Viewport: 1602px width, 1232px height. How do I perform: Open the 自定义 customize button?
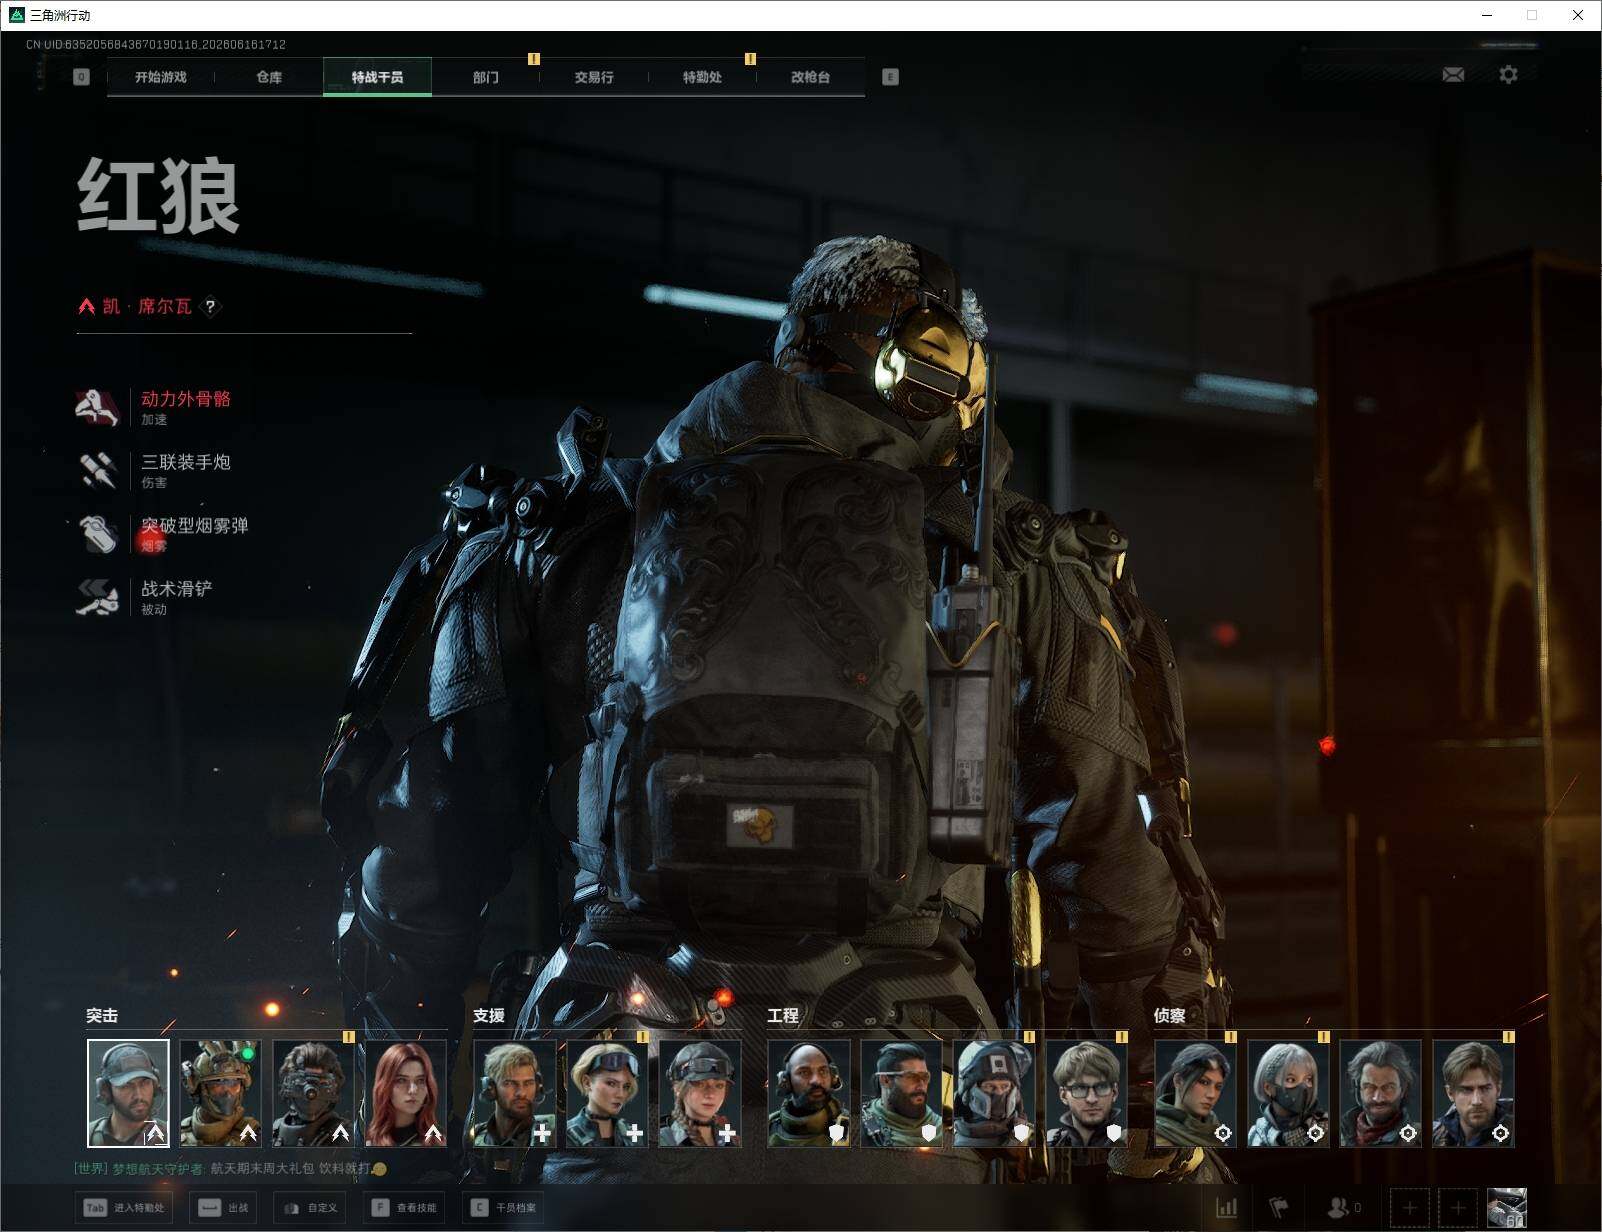click(x=311, y=1208)
